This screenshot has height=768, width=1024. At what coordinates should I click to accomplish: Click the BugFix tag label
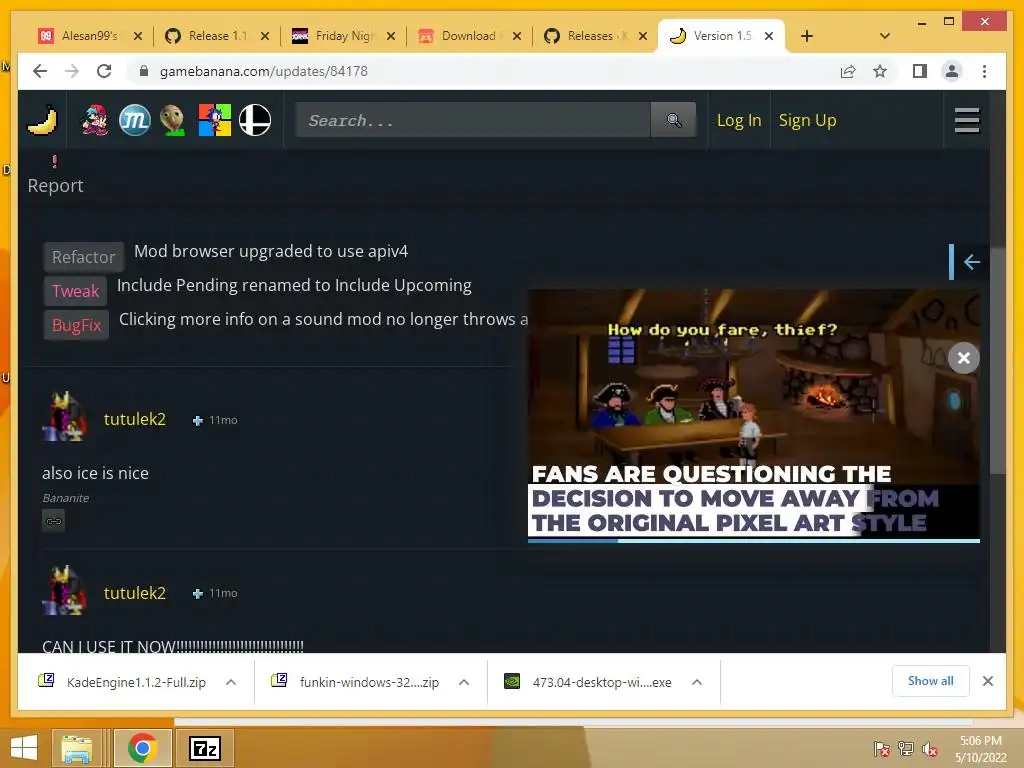click(76, 325)
